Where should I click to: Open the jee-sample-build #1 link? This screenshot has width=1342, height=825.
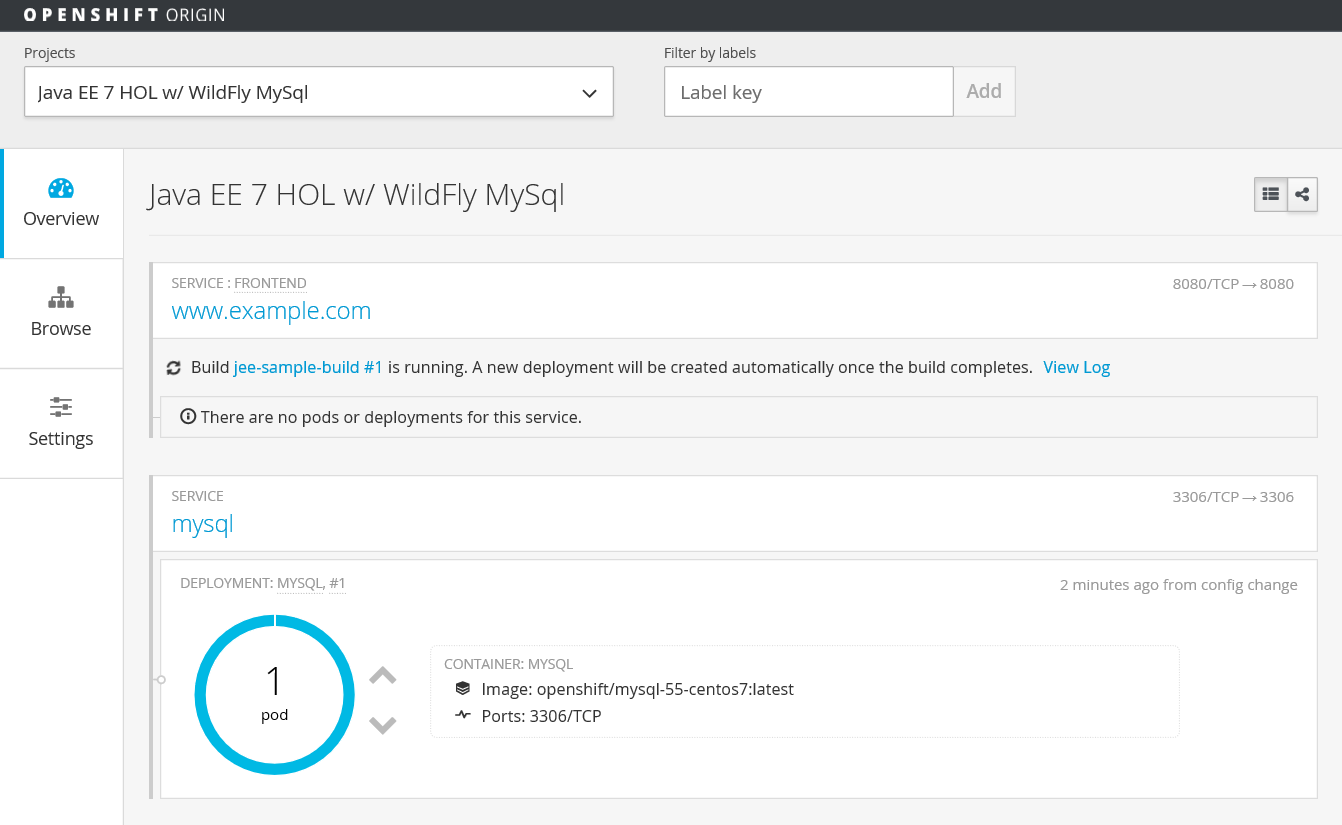[308, 367]
